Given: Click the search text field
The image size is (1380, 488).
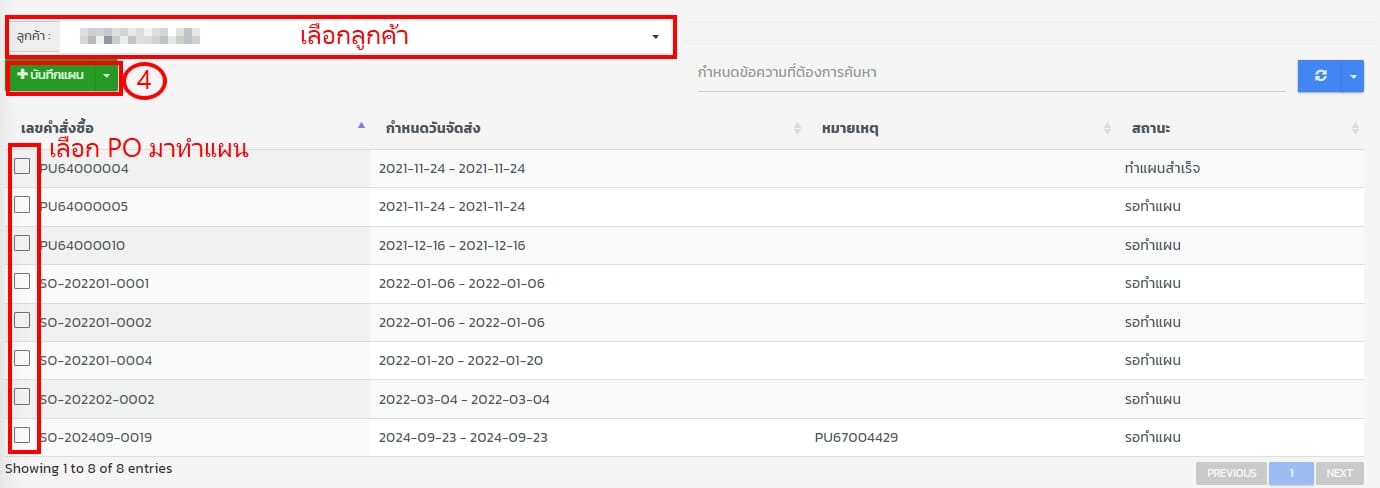Looking at the screenshot, I should (x=990, y=73).
